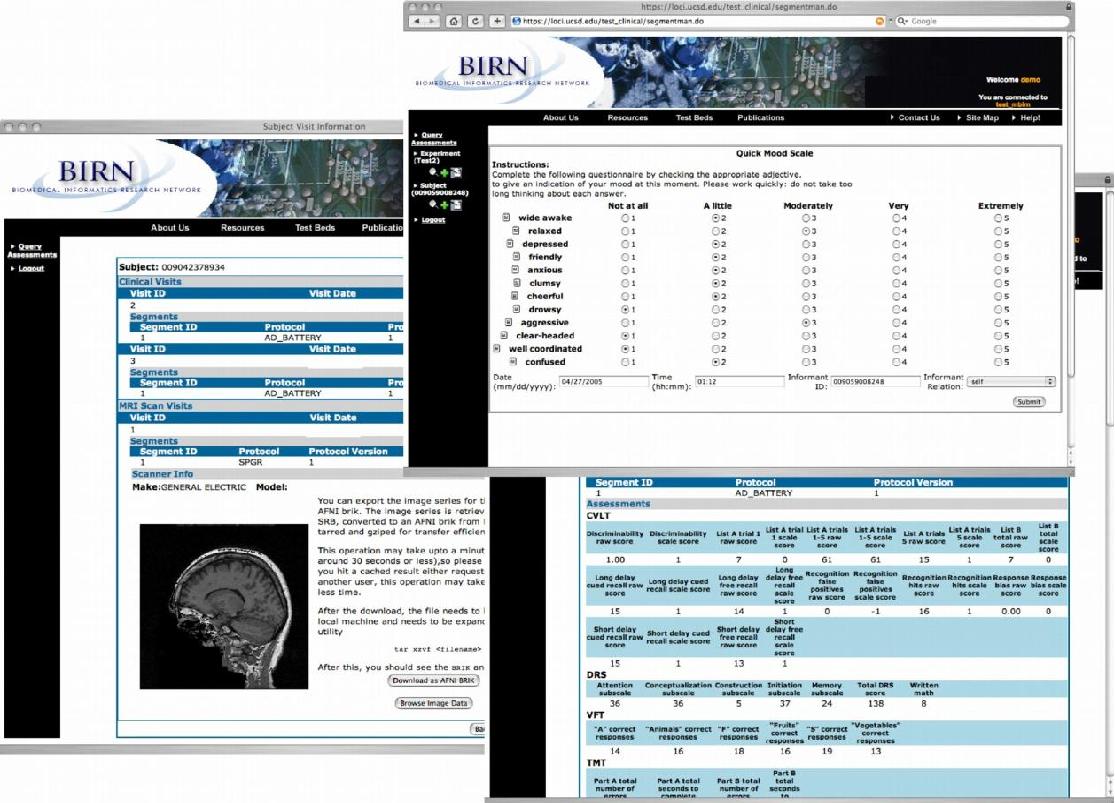Click green plus icon under Experiment (Test2)
Image resolution: width=1115 pixels, height=803 pixels.
443,171
